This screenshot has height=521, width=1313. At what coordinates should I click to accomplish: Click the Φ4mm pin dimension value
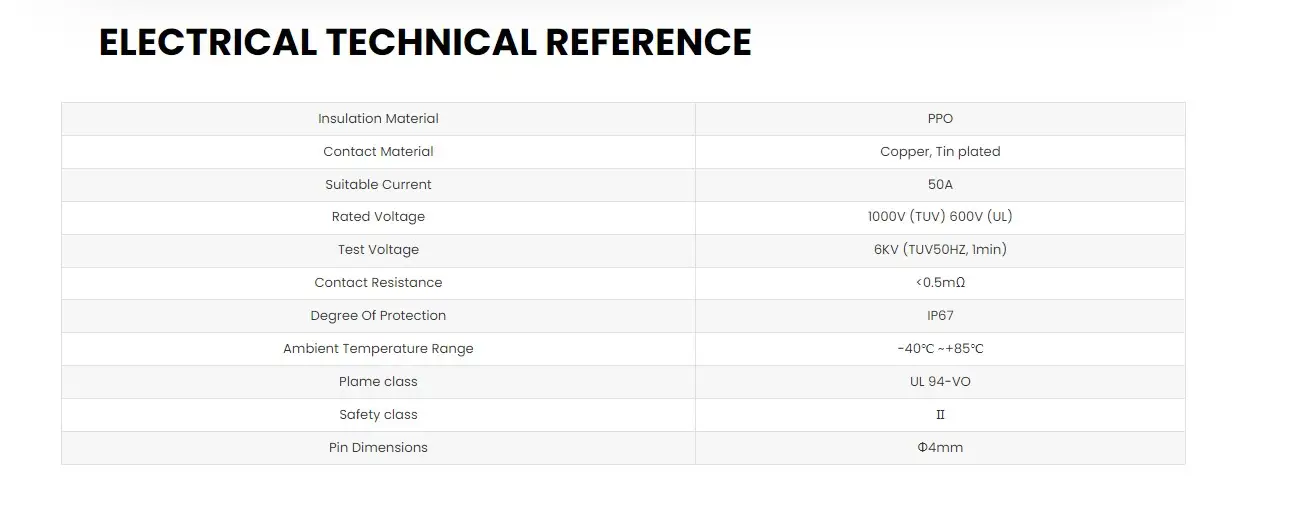[x=940, y=448]
